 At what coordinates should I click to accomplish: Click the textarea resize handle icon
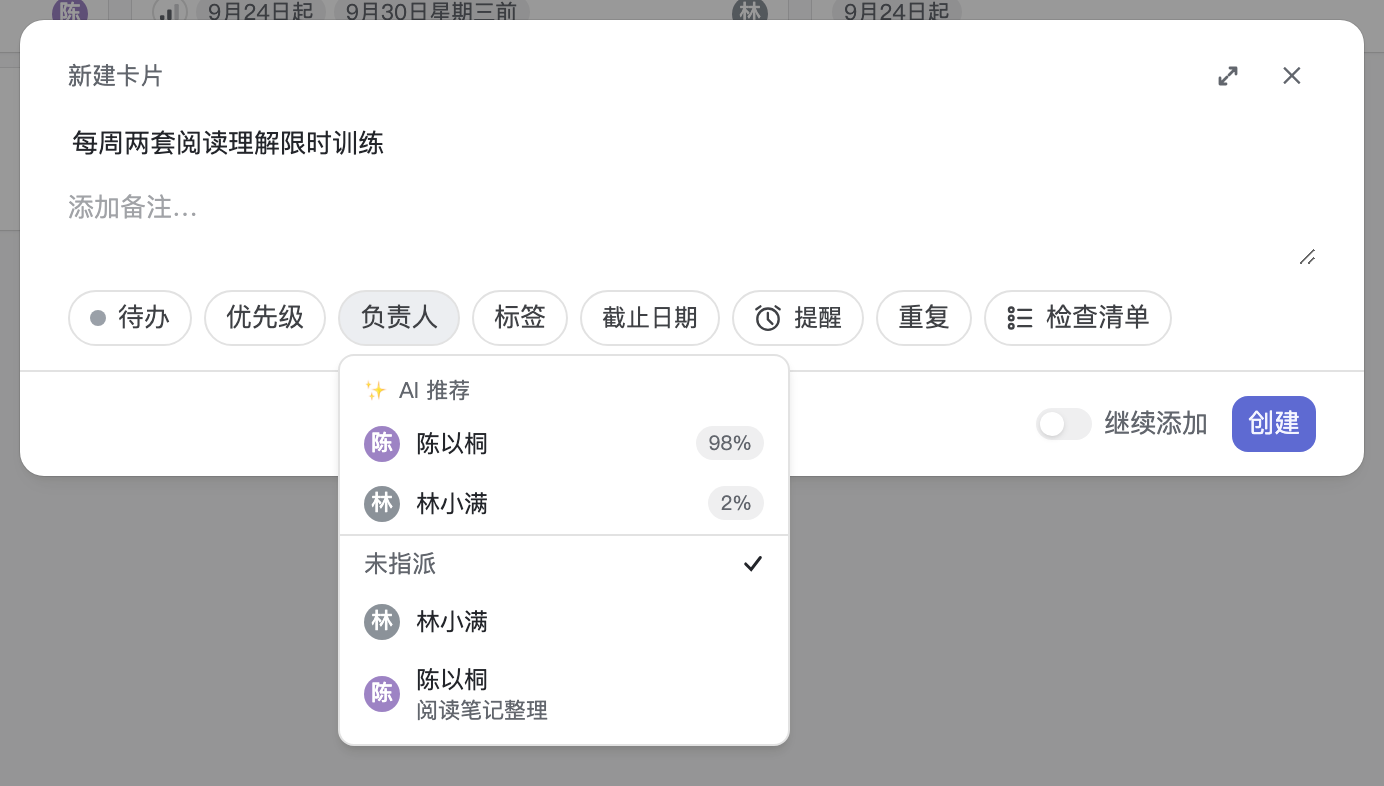[x=1307, y=257]
